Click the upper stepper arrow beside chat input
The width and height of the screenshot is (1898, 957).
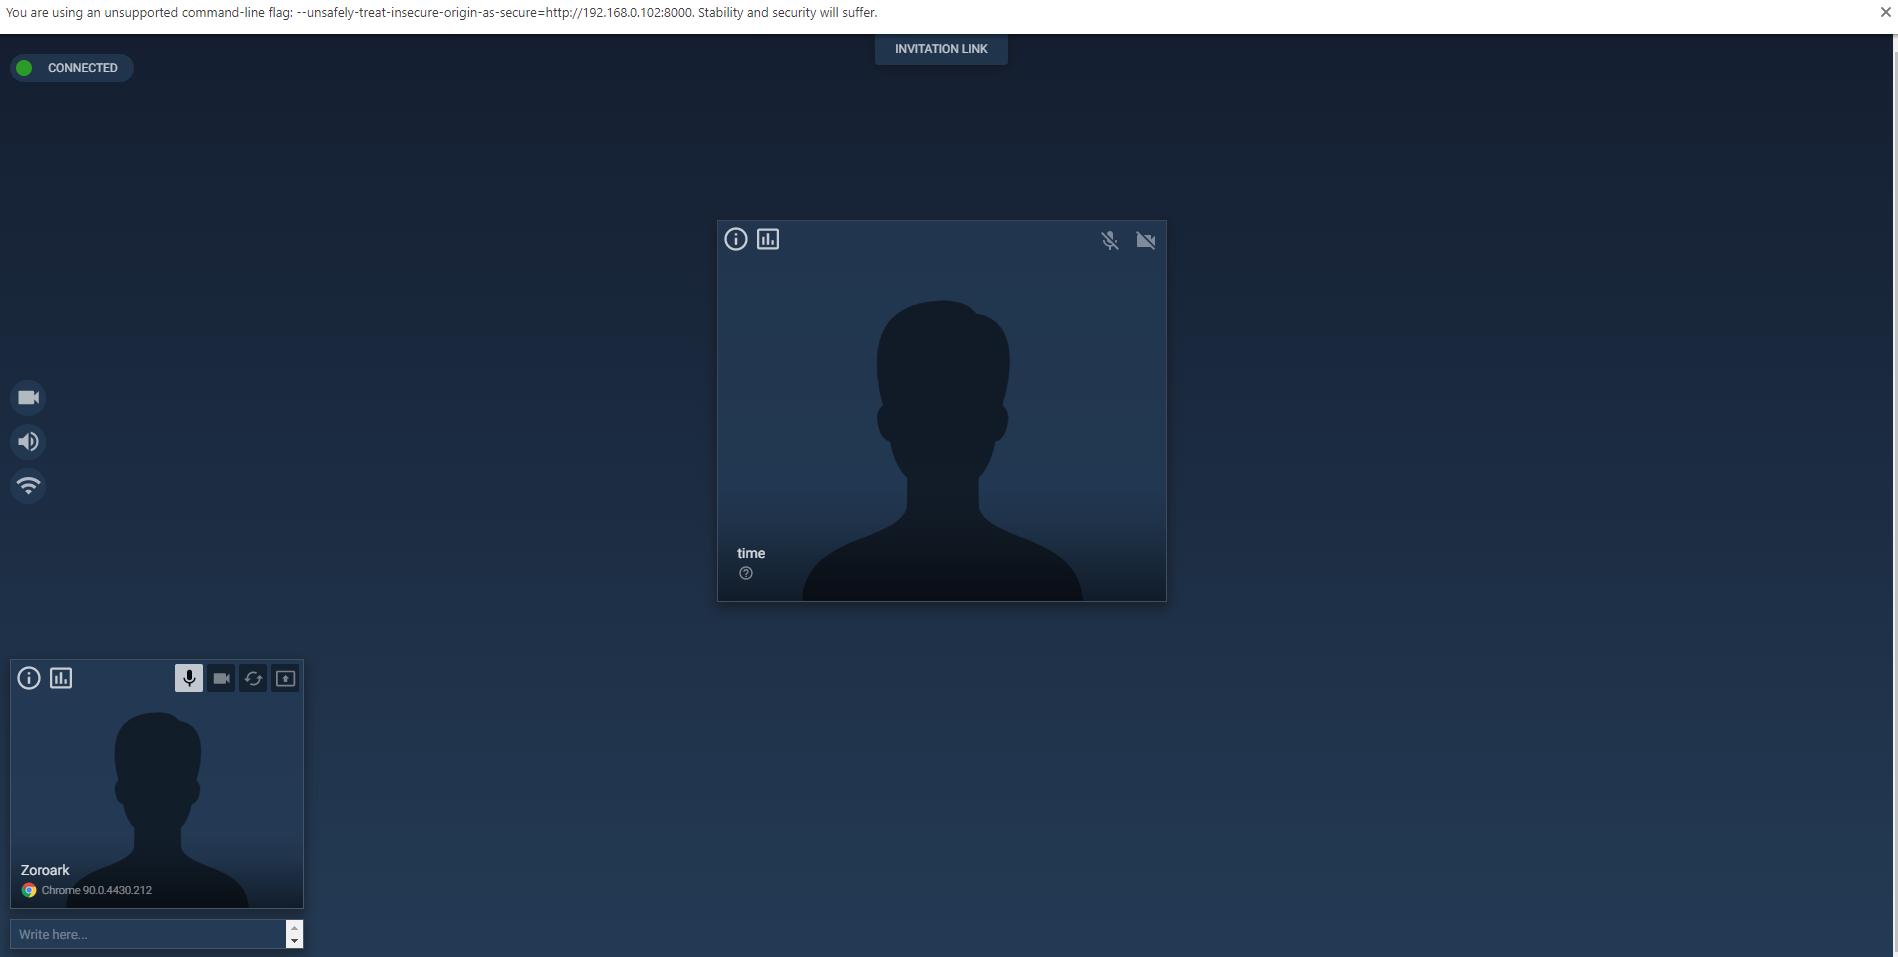(294, 927)
